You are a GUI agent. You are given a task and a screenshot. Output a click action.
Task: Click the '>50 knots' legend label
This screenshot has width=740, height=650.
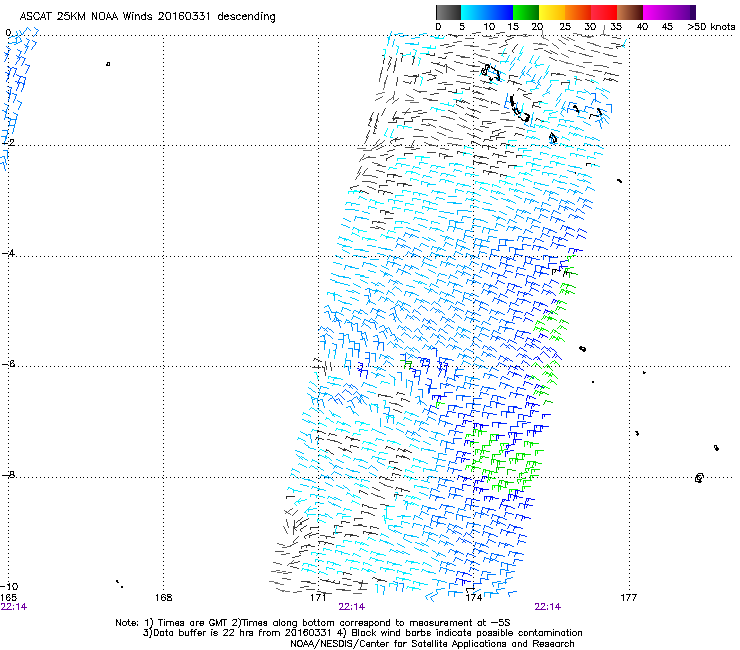[711, 27]
